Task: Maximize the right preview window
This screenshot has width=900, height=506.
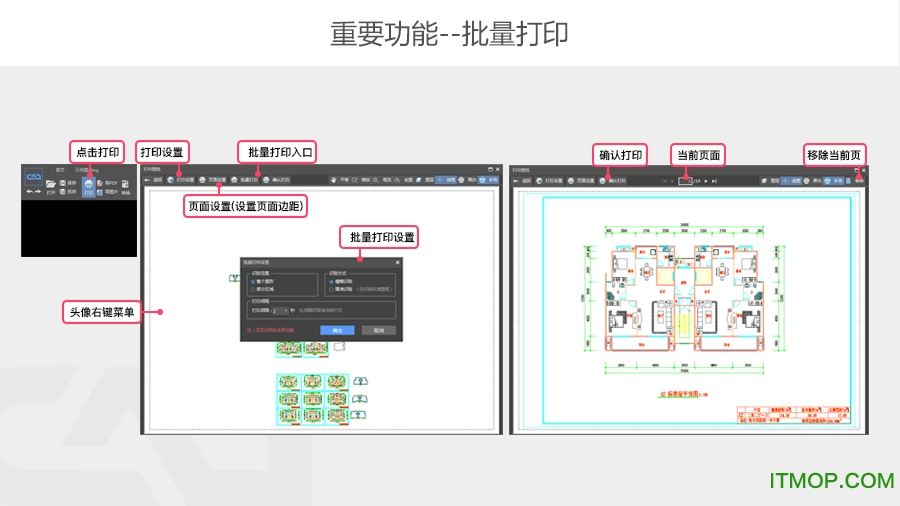Action: 855,170
